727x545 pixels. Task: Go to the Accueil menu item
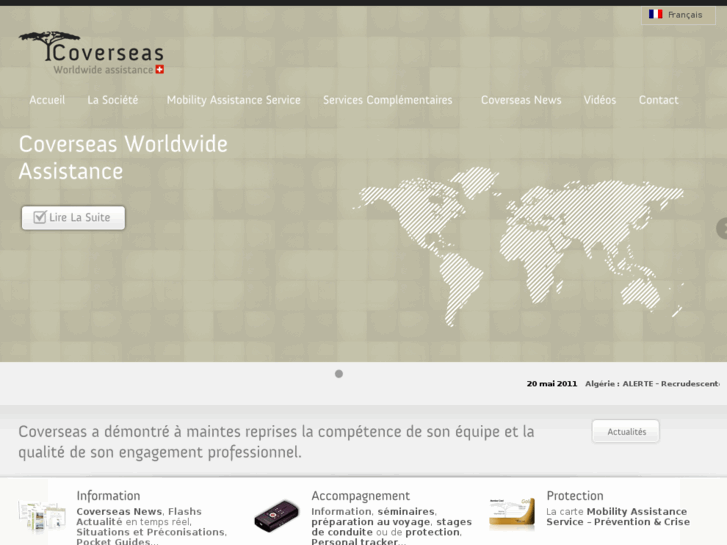tap(47, 100)
